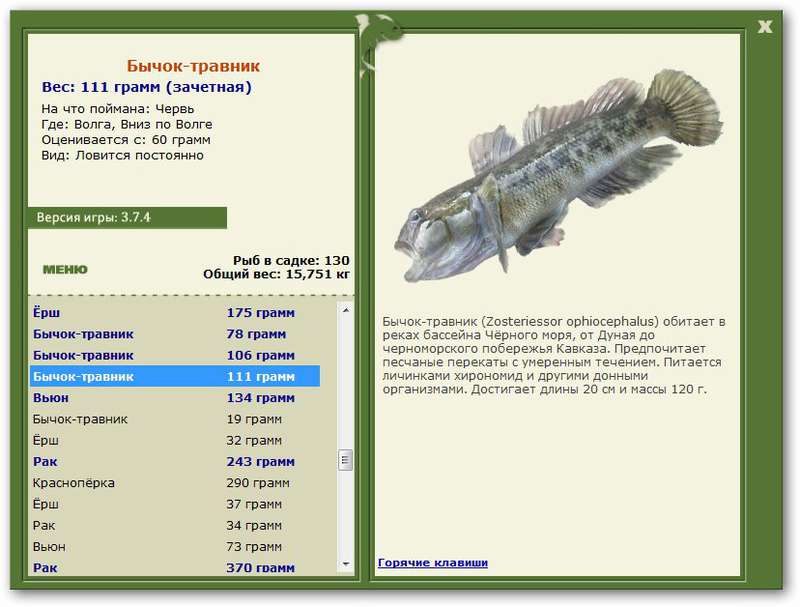This screenshot has height=607, width=800.
Task: Select the Ёрш 32 грамм row
Action: click(x=175, y=440)
